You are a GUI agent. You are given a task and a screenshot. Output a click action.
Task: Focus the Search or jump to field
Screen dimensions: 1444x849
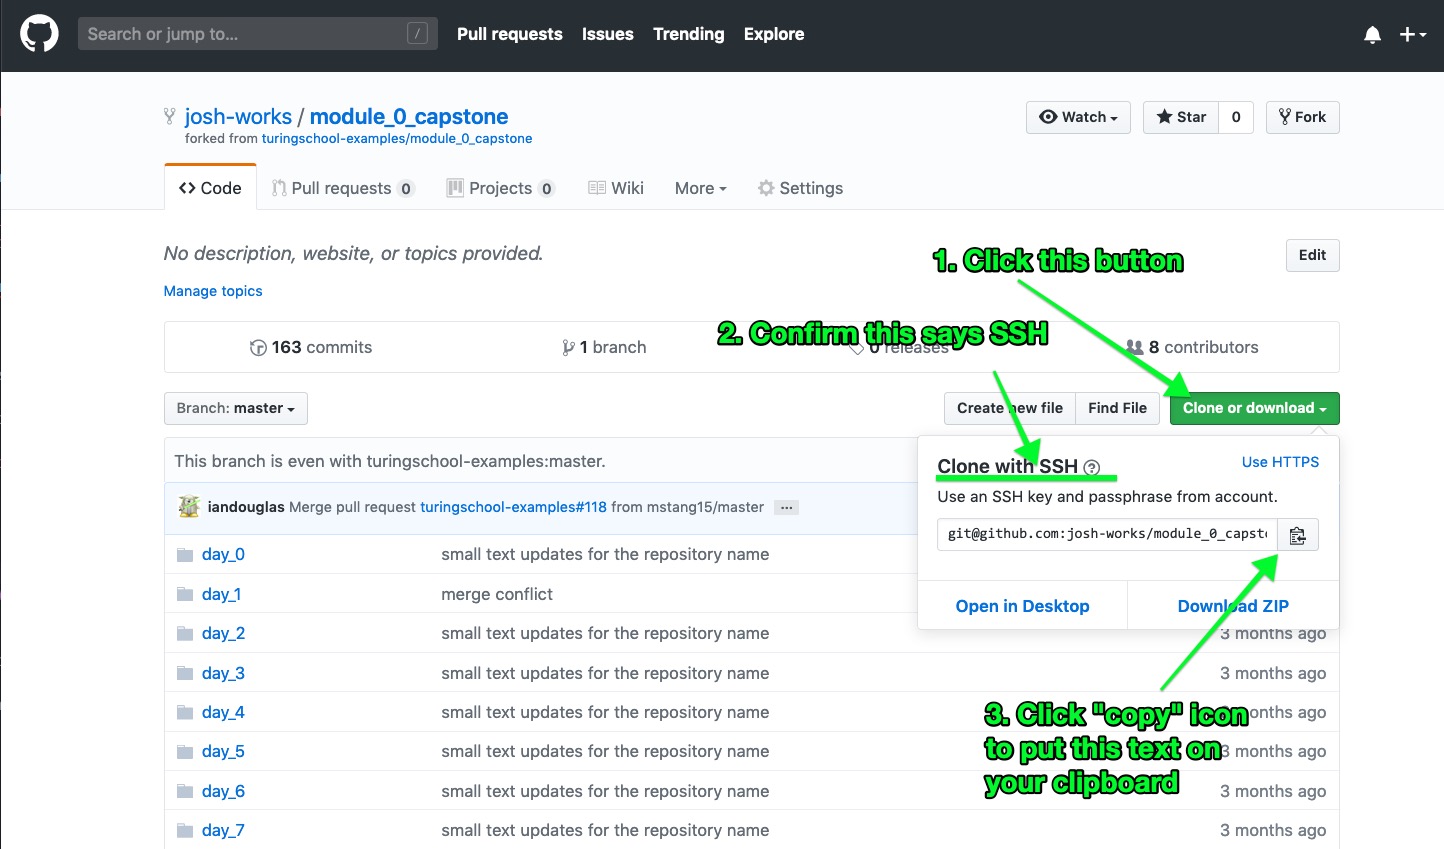[258, 34]
